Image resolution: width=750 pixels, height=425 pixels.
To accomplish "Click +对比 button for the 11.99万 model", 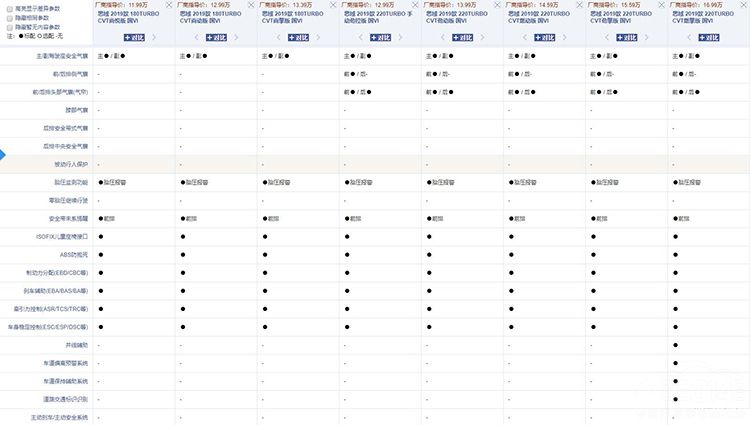I will pos(135,37).
